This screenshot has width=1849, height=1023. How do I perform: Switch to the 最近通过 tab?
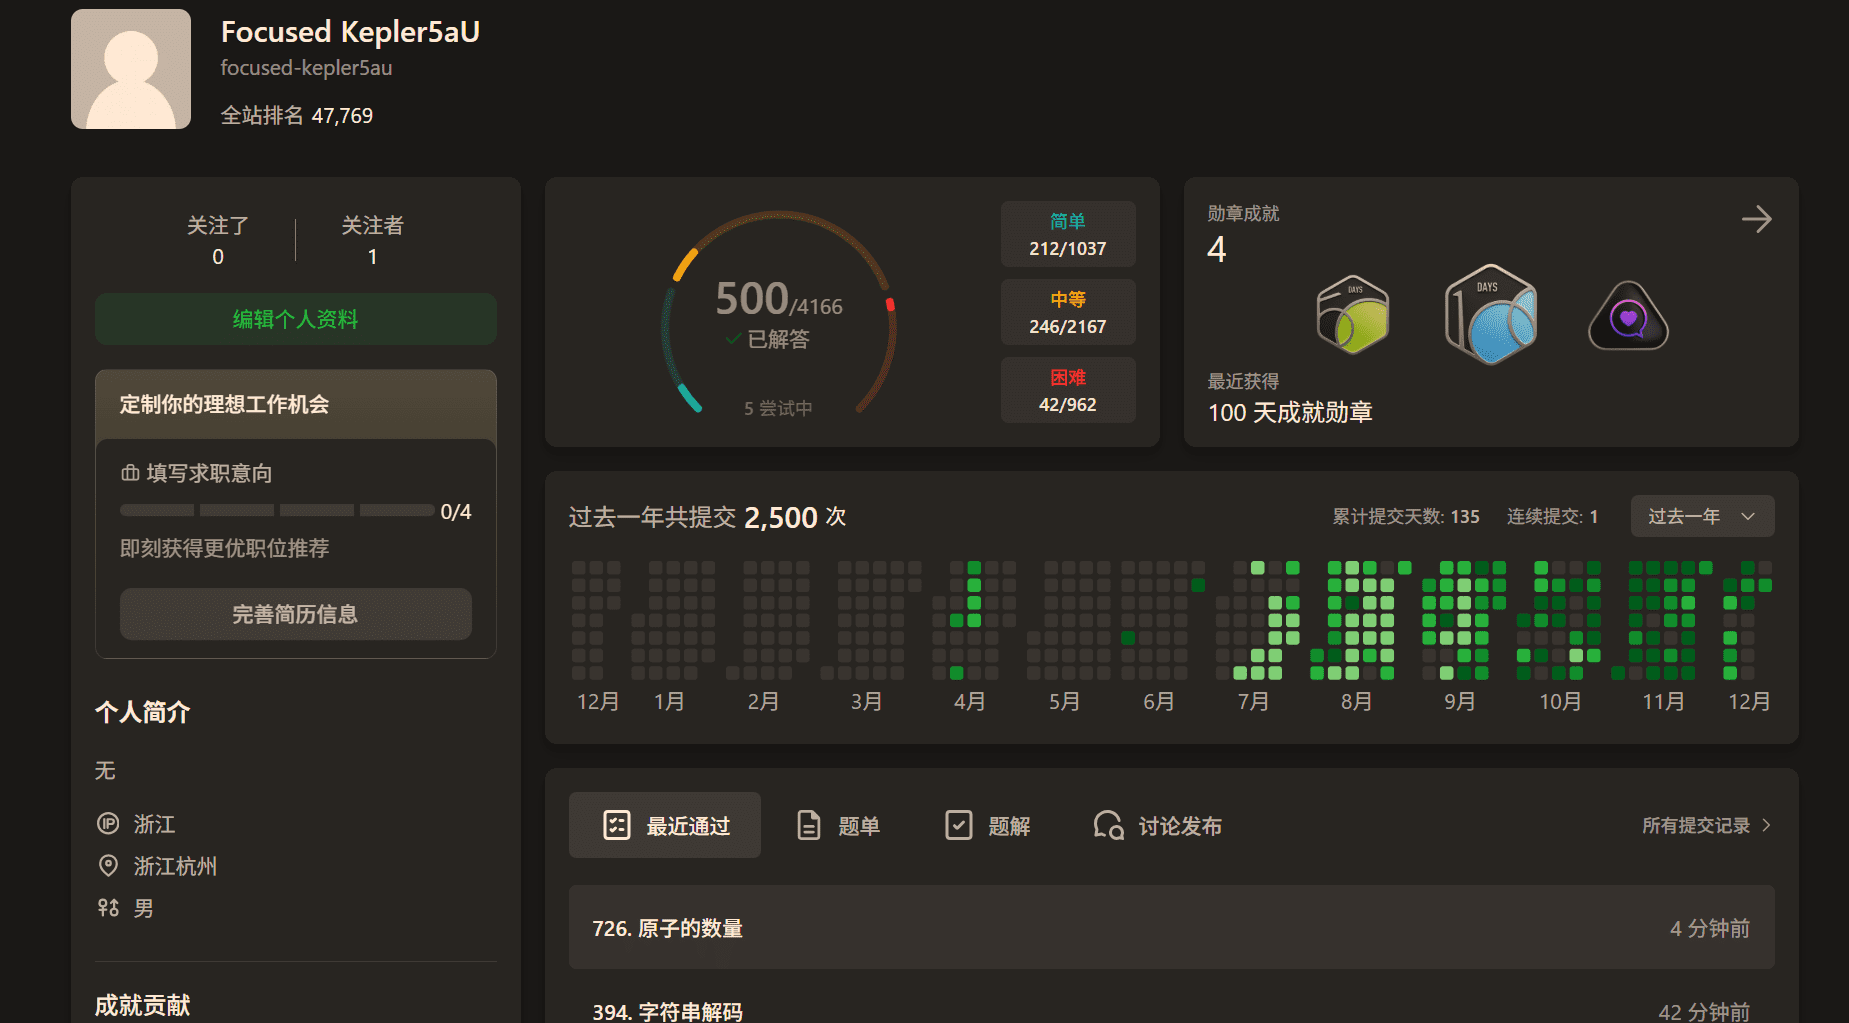pos(665,826)
